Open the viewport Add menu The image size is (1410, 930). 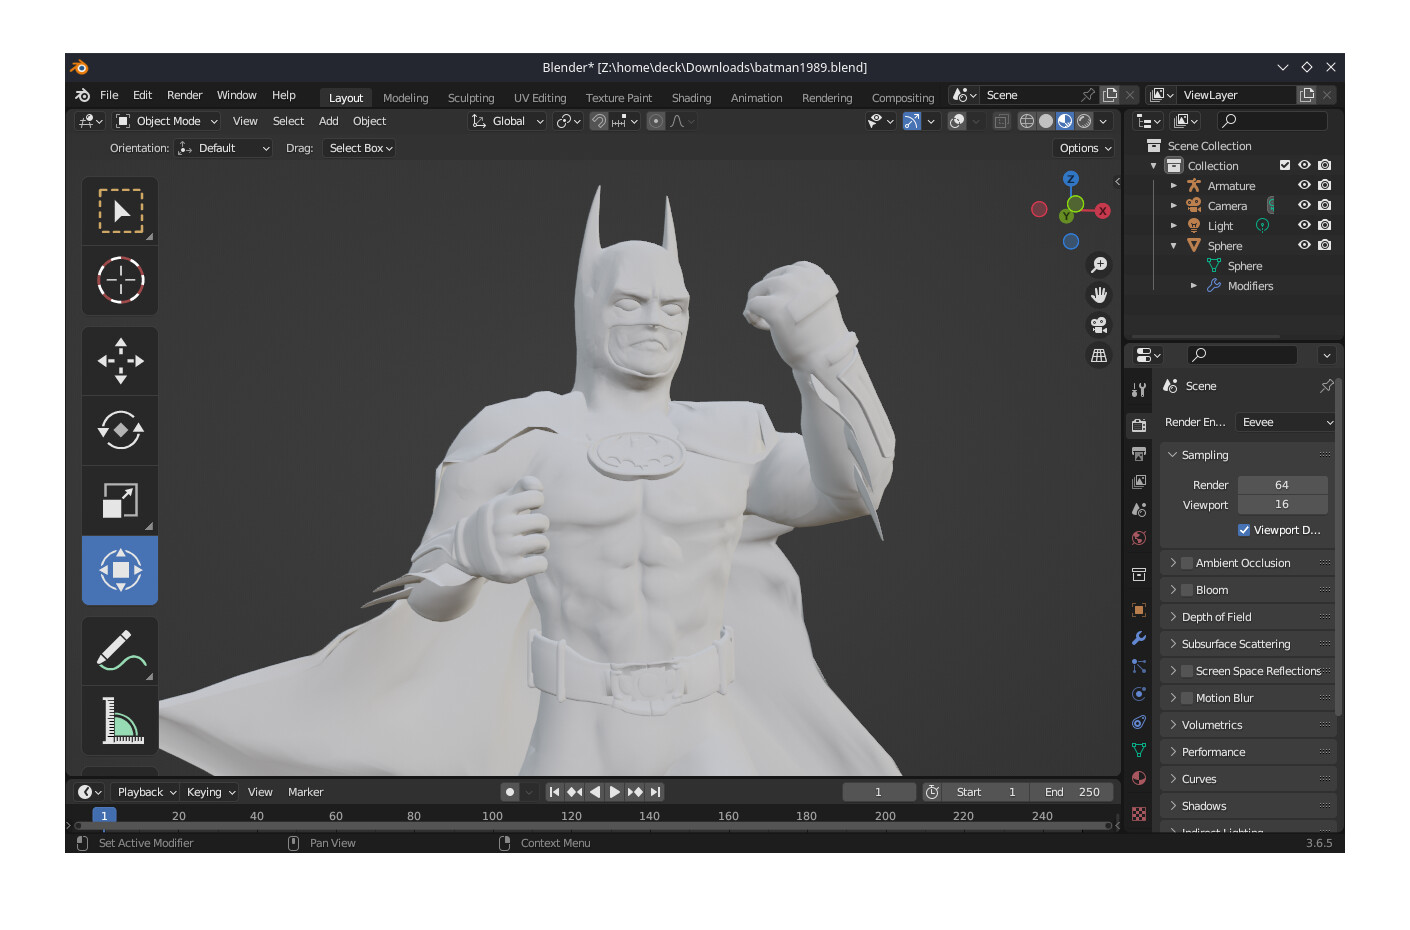[328, 121]
